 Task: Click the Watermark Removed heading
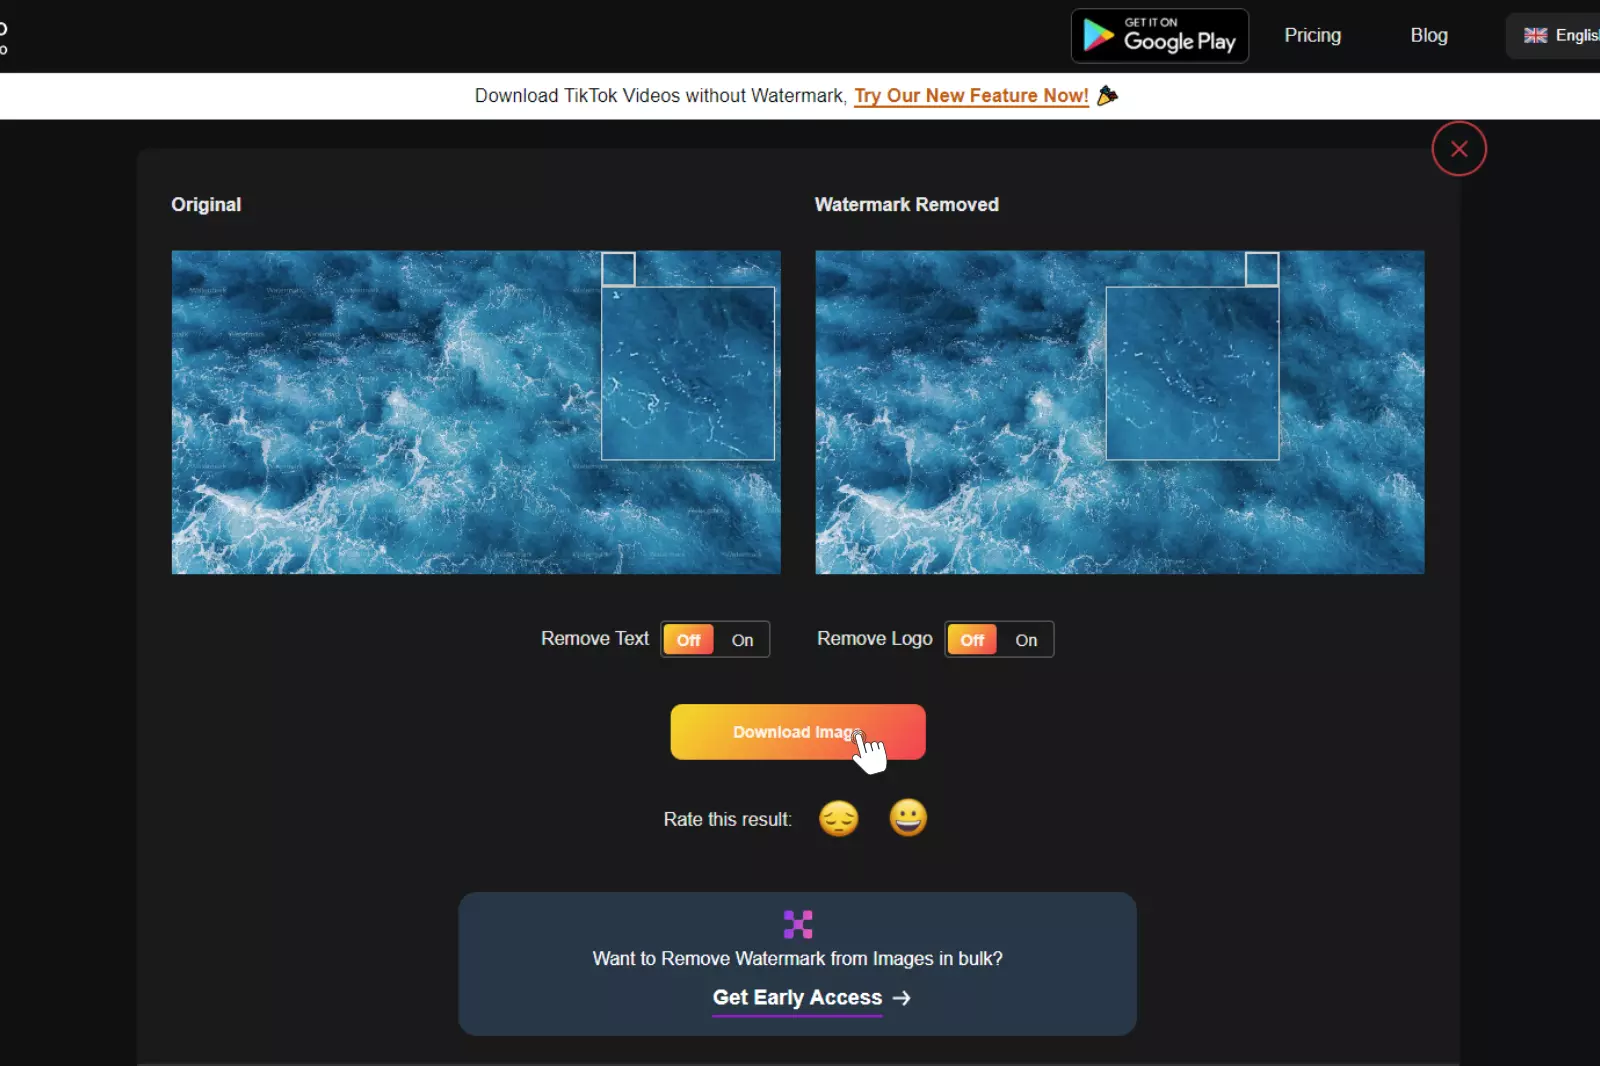[907, 204]
